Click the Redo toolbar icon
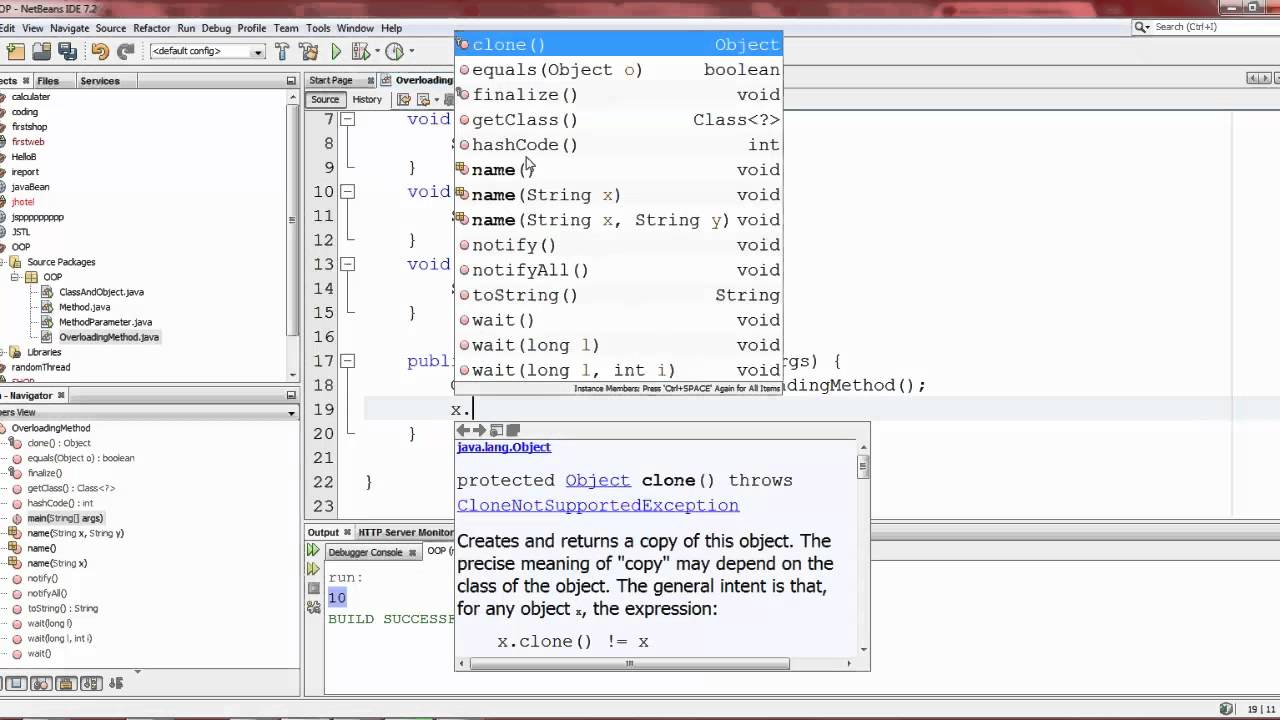Screen dimensions: 1280x720 [126, 51]
